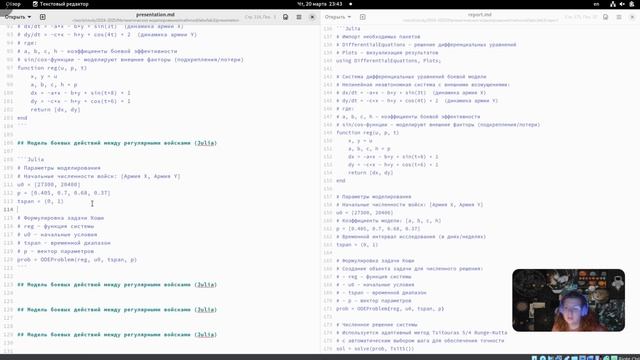
Task: Click '# Параметры моделирования' comment in presentation.md
Action: click(59, 168)
